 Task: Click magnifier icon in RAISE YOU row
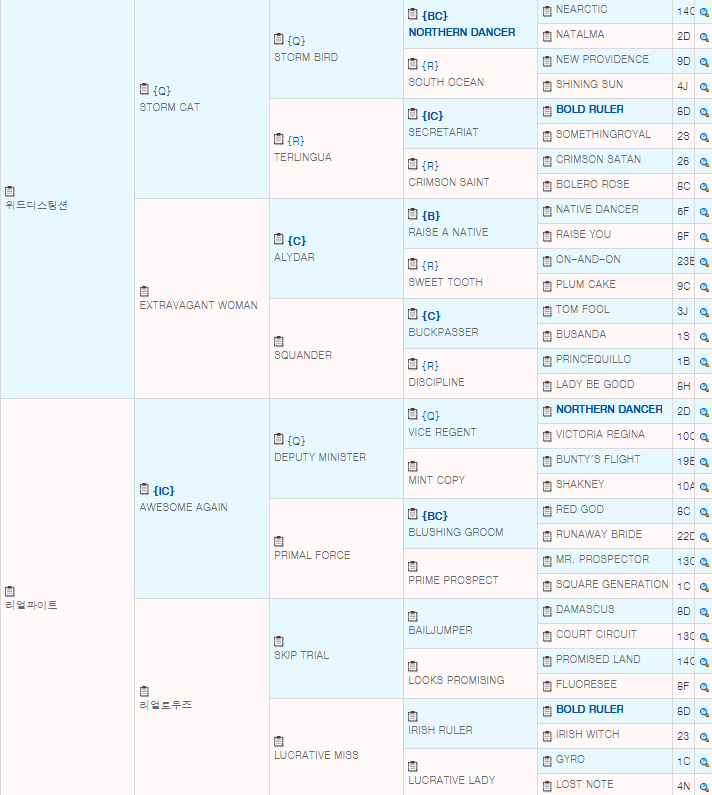click(x=704, y=237)
